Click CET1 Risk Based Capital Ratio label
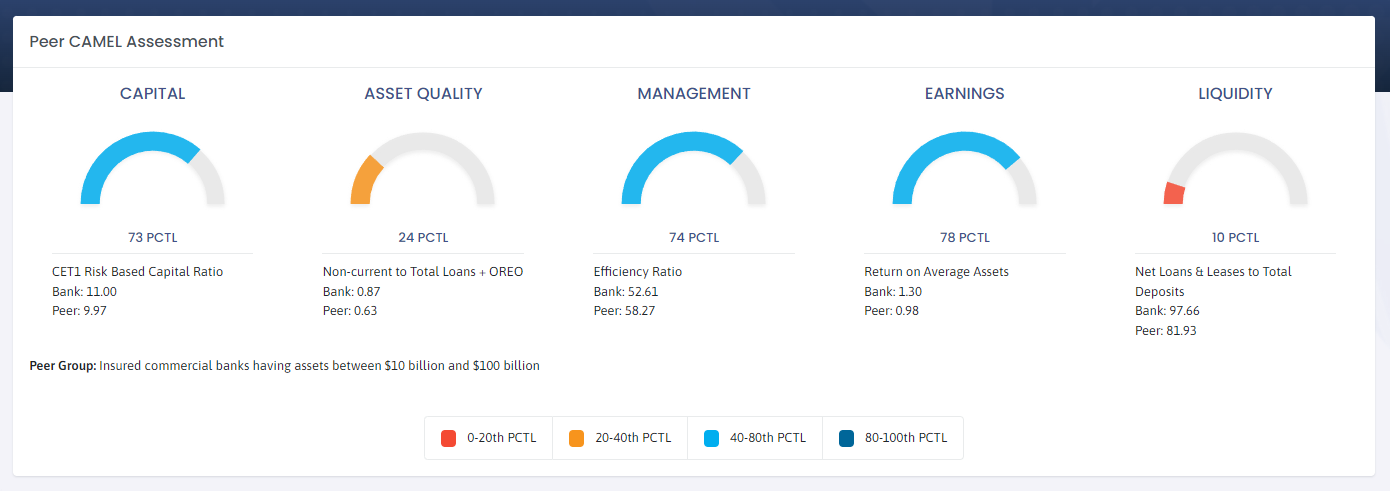The width and height of the screenshot is (1390, 491). pyautogui.click(x=137, y=272)
